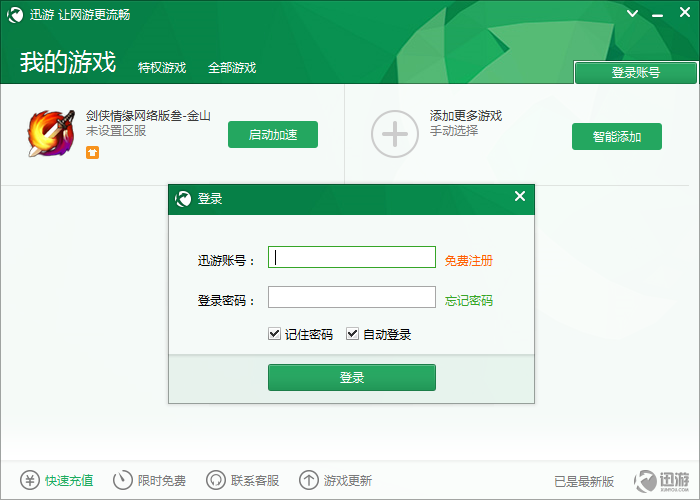Click the yen 快速充值 icon
The width and height of the screenshot is (700, 500).
30,480
